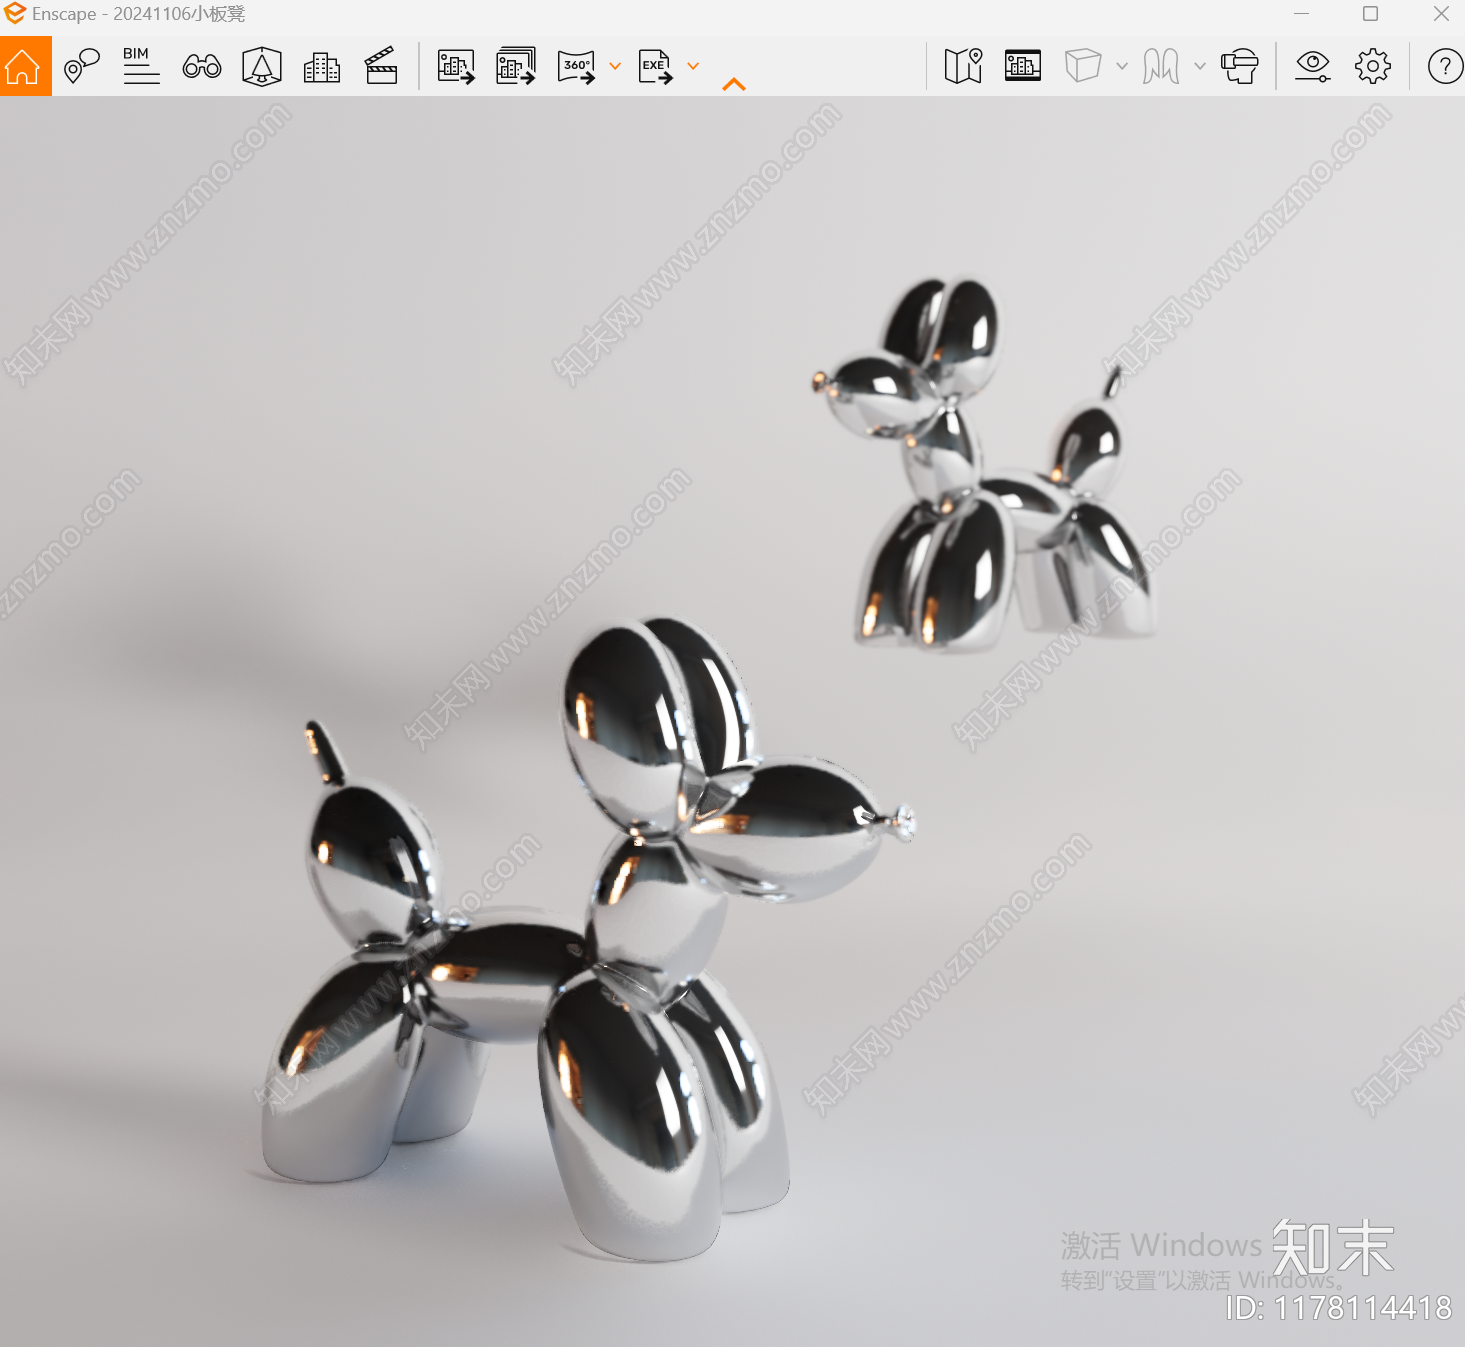Toggle the binoculars safe frame view
1465x1347 pixels.
pyautogui.click(x=202, y=67)
